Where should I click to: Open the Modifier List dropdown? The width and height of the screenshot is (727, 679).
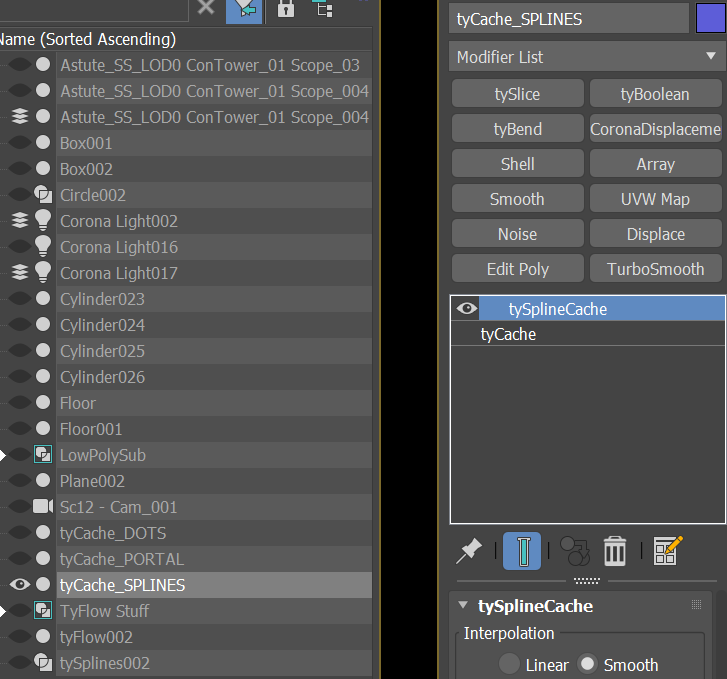[587, 57]
